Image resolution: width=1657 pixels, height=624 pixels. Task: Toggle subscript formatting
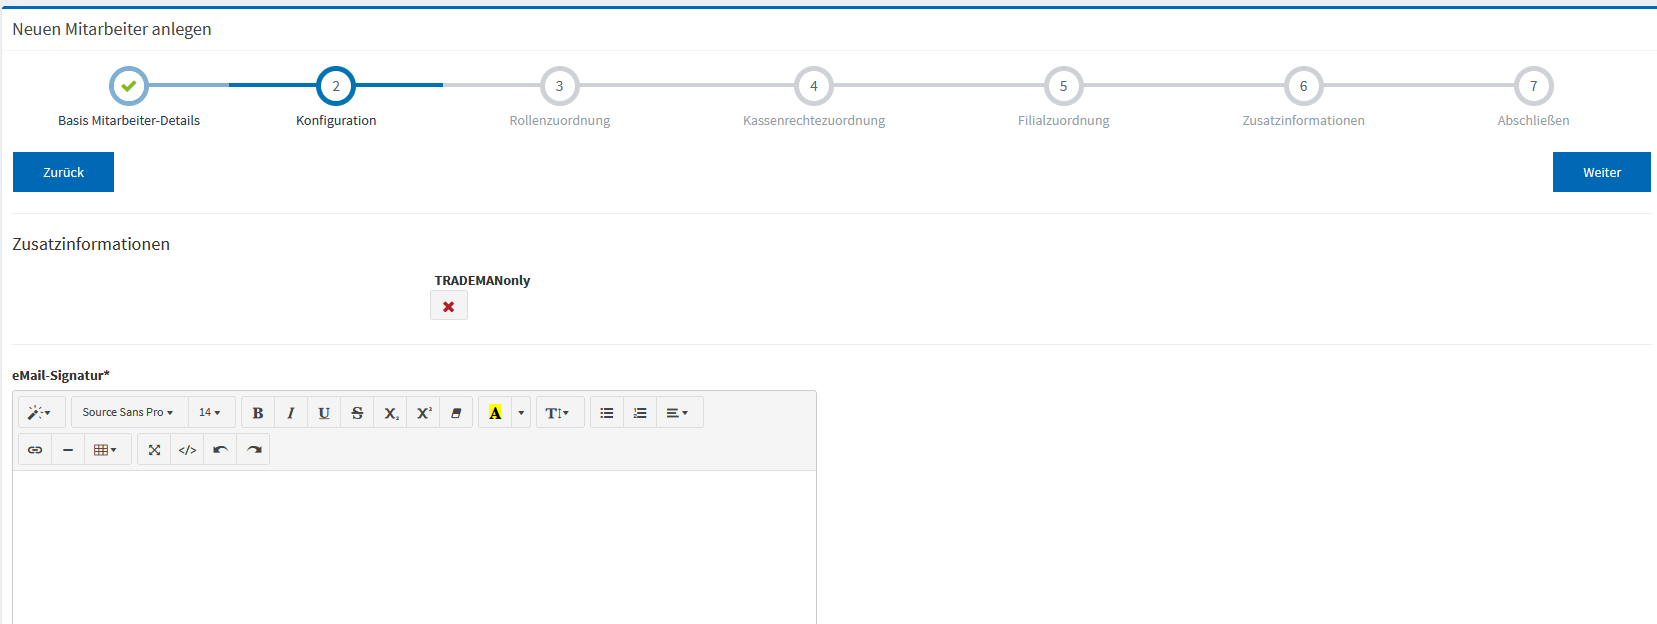[x=391, y=413]
